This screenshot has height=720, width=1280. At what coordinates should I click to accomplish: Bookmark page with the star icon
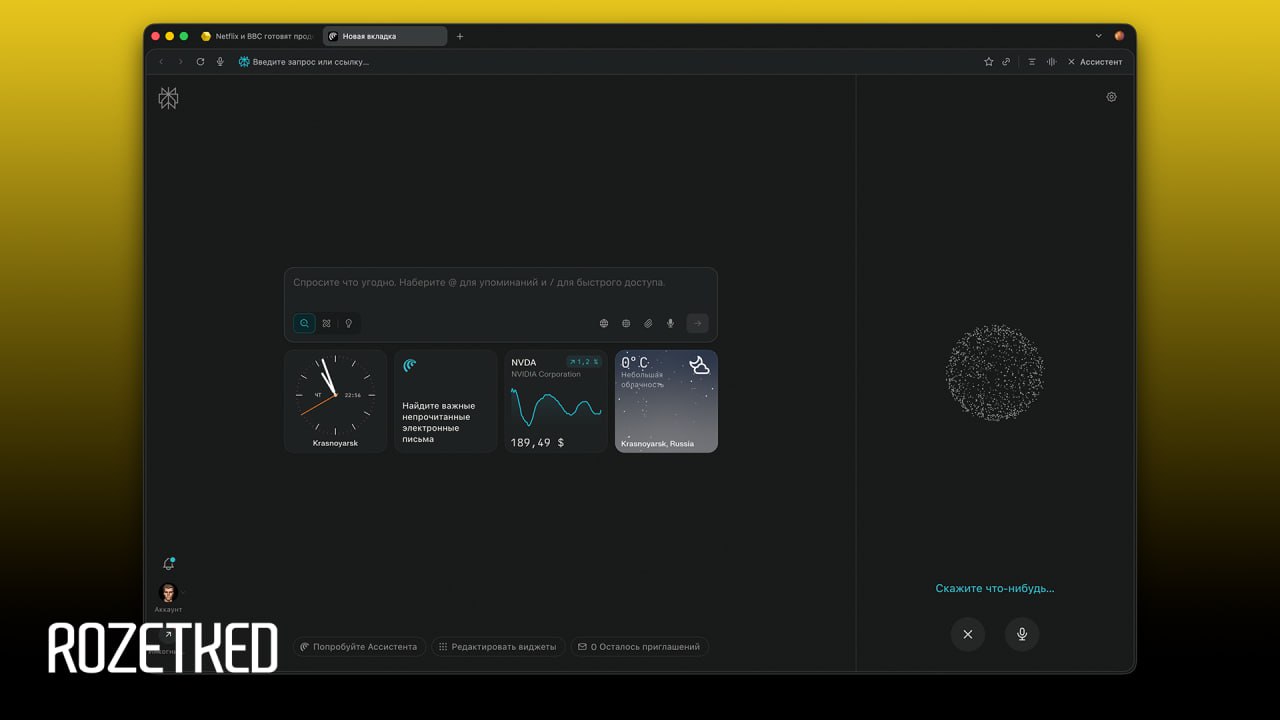tap(988, 62)
